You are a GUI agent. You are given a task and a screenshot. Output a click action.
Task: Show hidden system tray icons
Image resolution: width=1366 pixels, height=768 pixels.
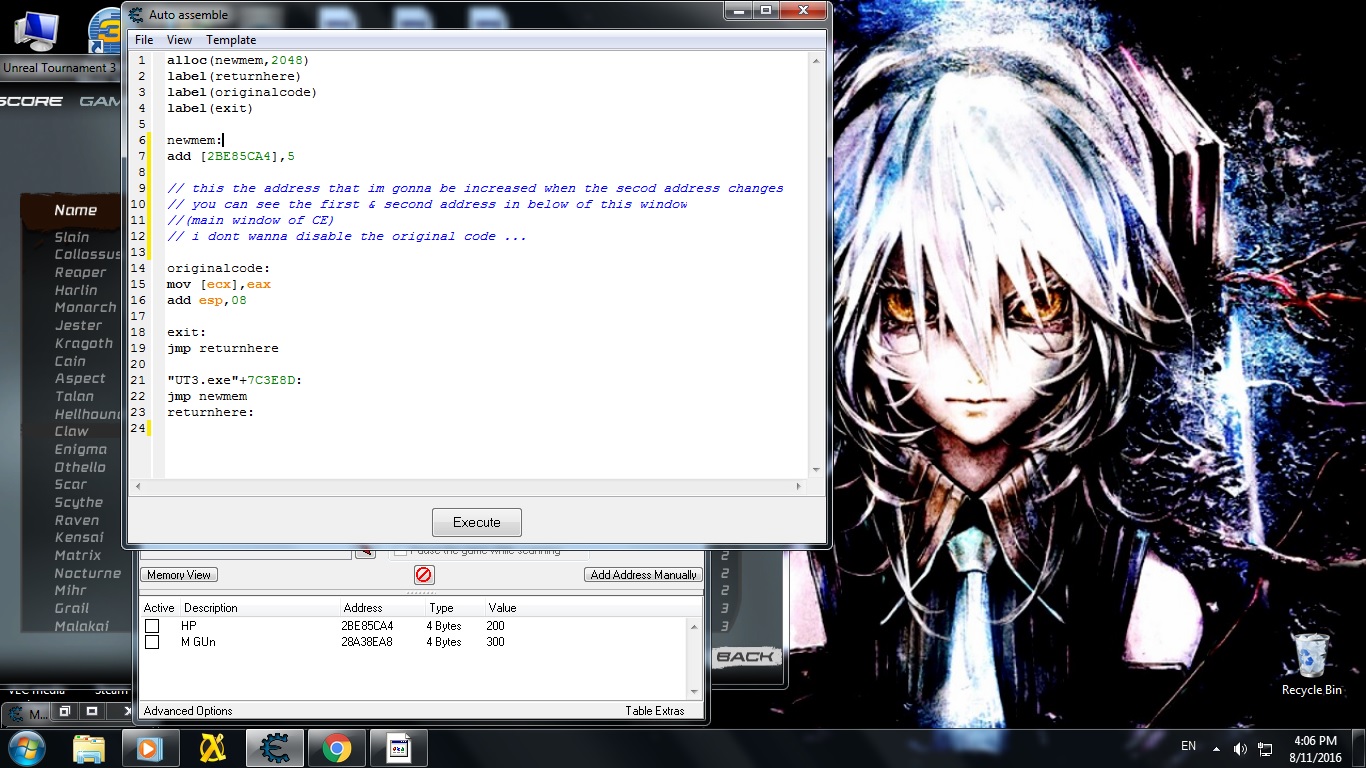1216,748
